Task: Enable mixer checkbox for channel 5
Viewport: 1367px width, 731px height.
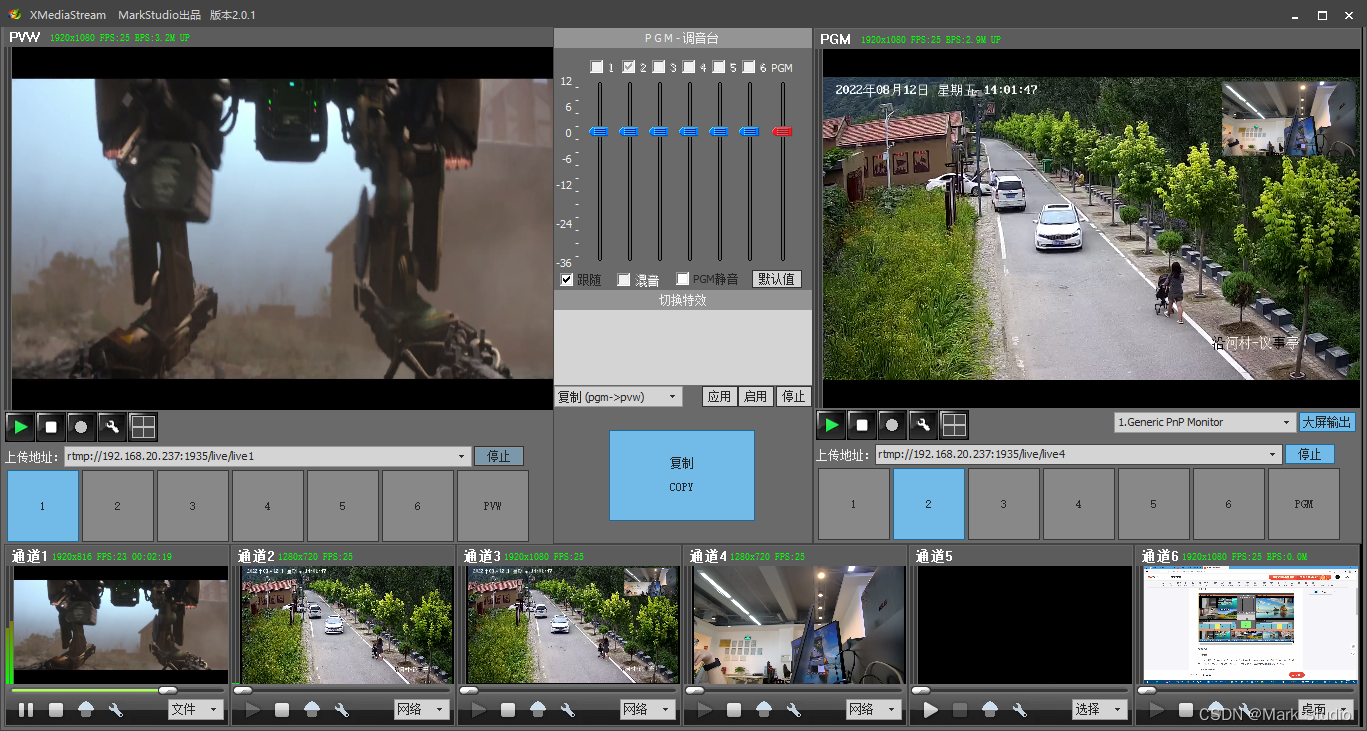Action: (x=719, y=67)
